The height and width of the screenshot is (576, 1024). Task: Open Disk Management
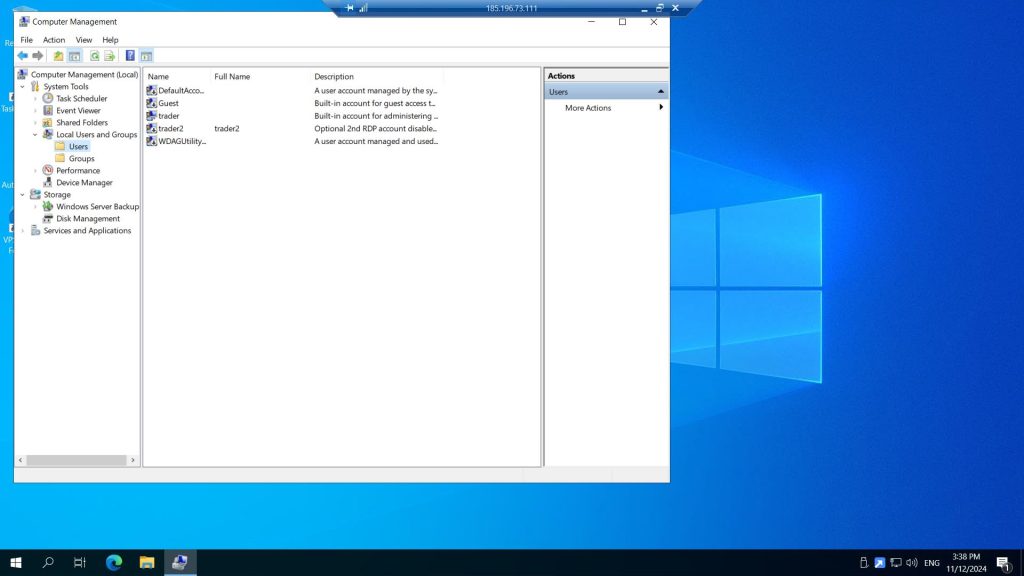(87, 219)
